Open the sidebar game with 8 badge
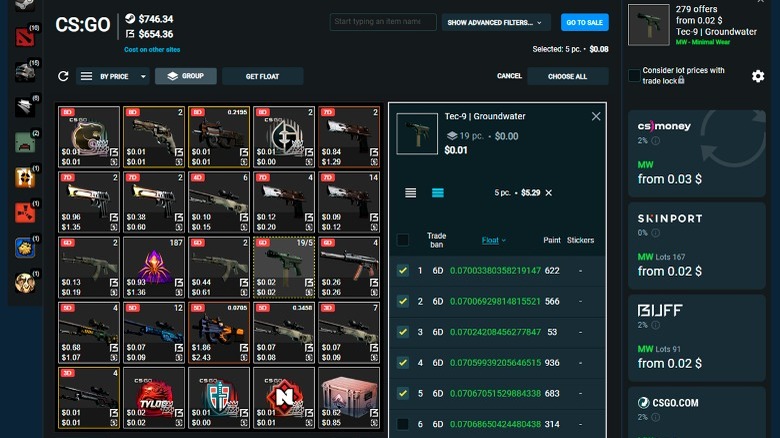Viewport: 780px width, 438px height. 24,107
